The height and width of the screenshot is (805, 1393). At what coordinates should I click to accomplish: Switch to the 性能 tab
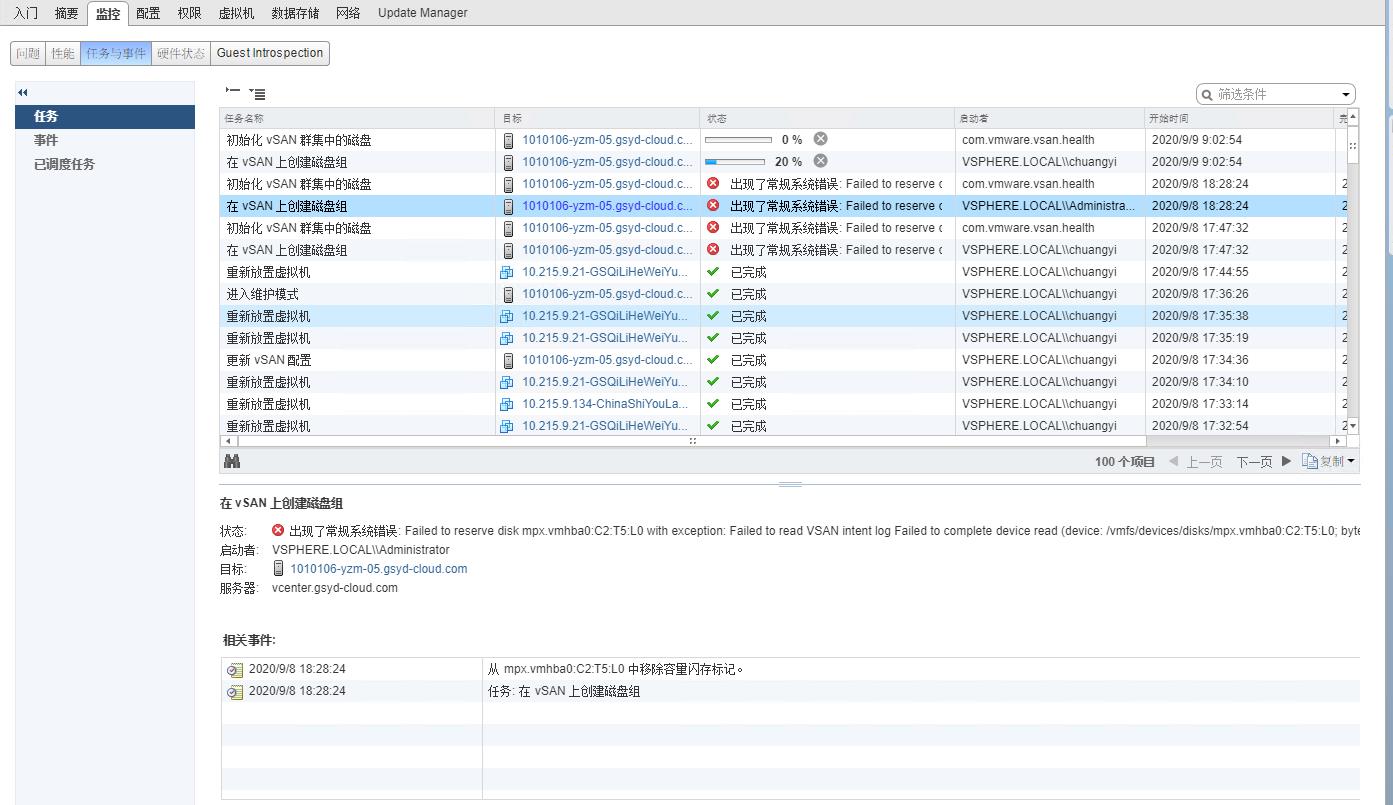pyautogui.click(x=61, y=53)
